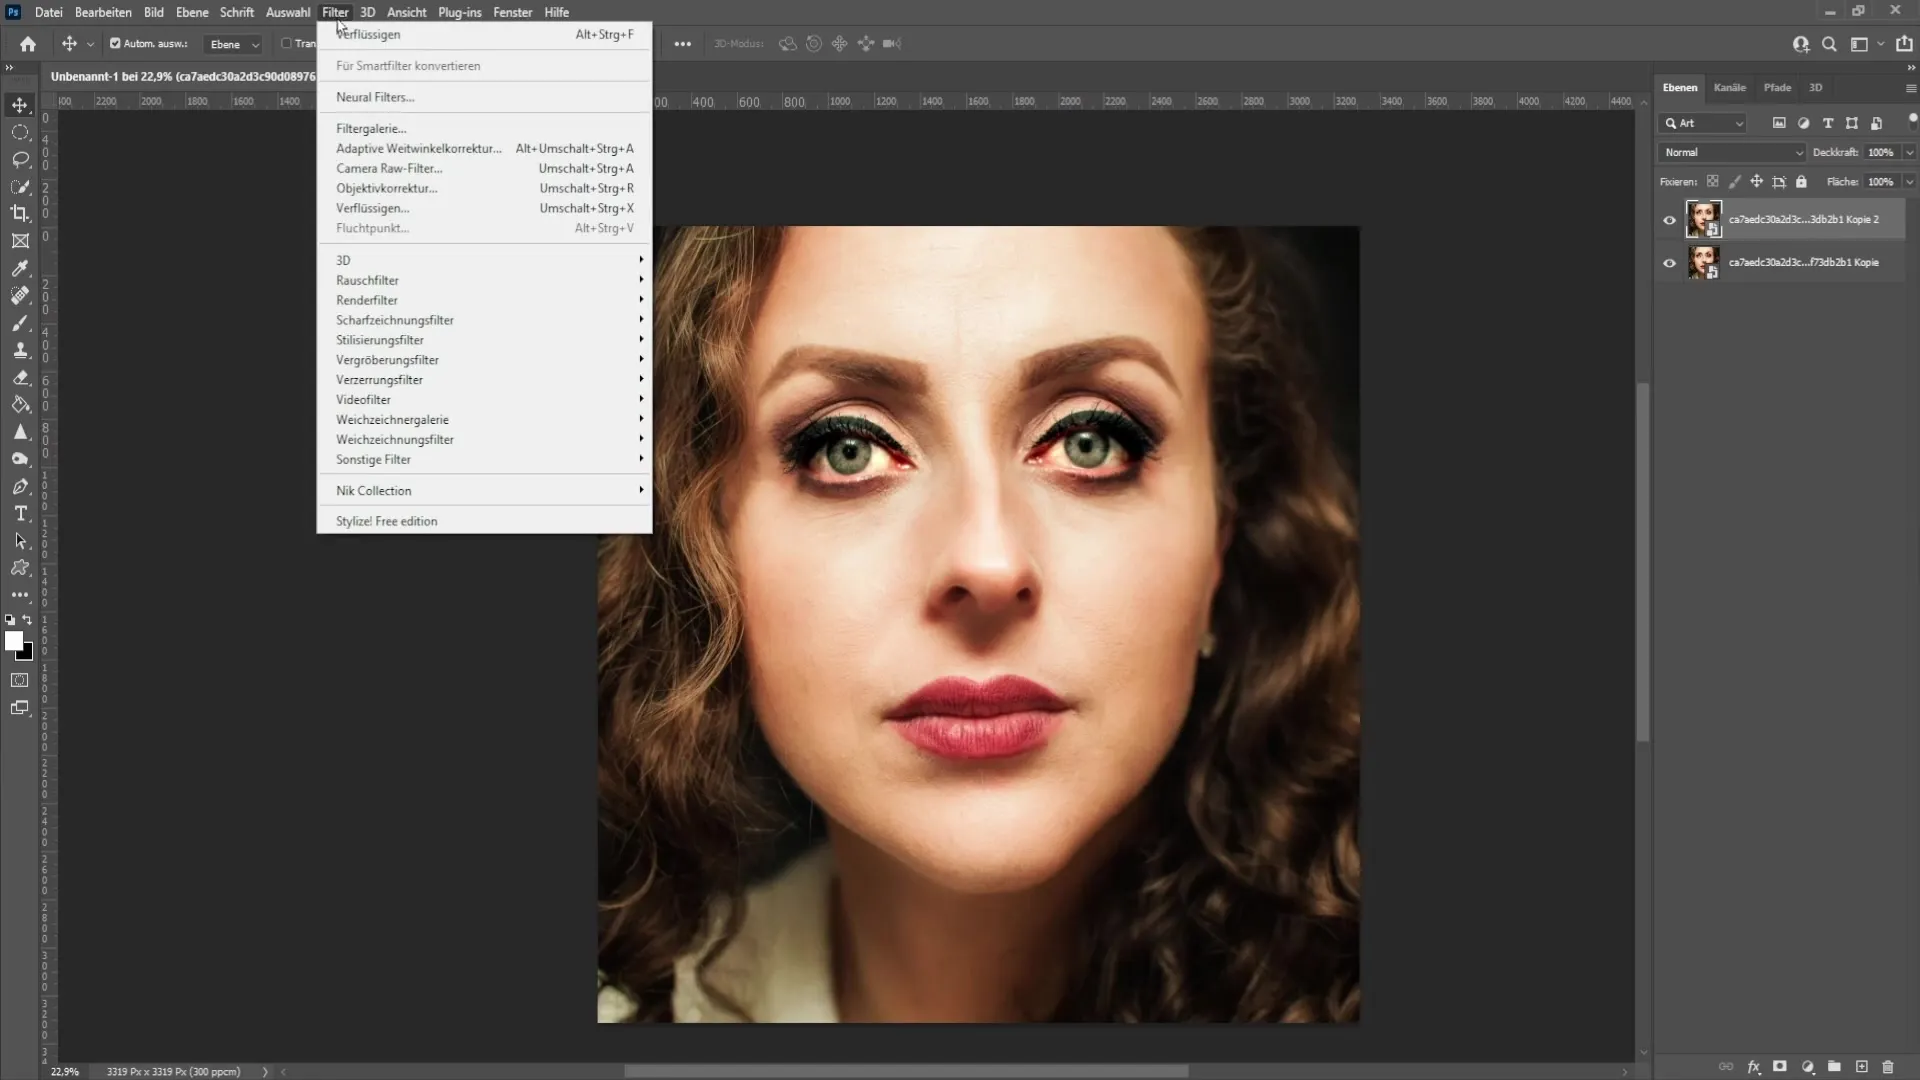This screenshot has width=1920, height=1080.
Task: Open the share export icon
Action: (x=1904, y=44)
